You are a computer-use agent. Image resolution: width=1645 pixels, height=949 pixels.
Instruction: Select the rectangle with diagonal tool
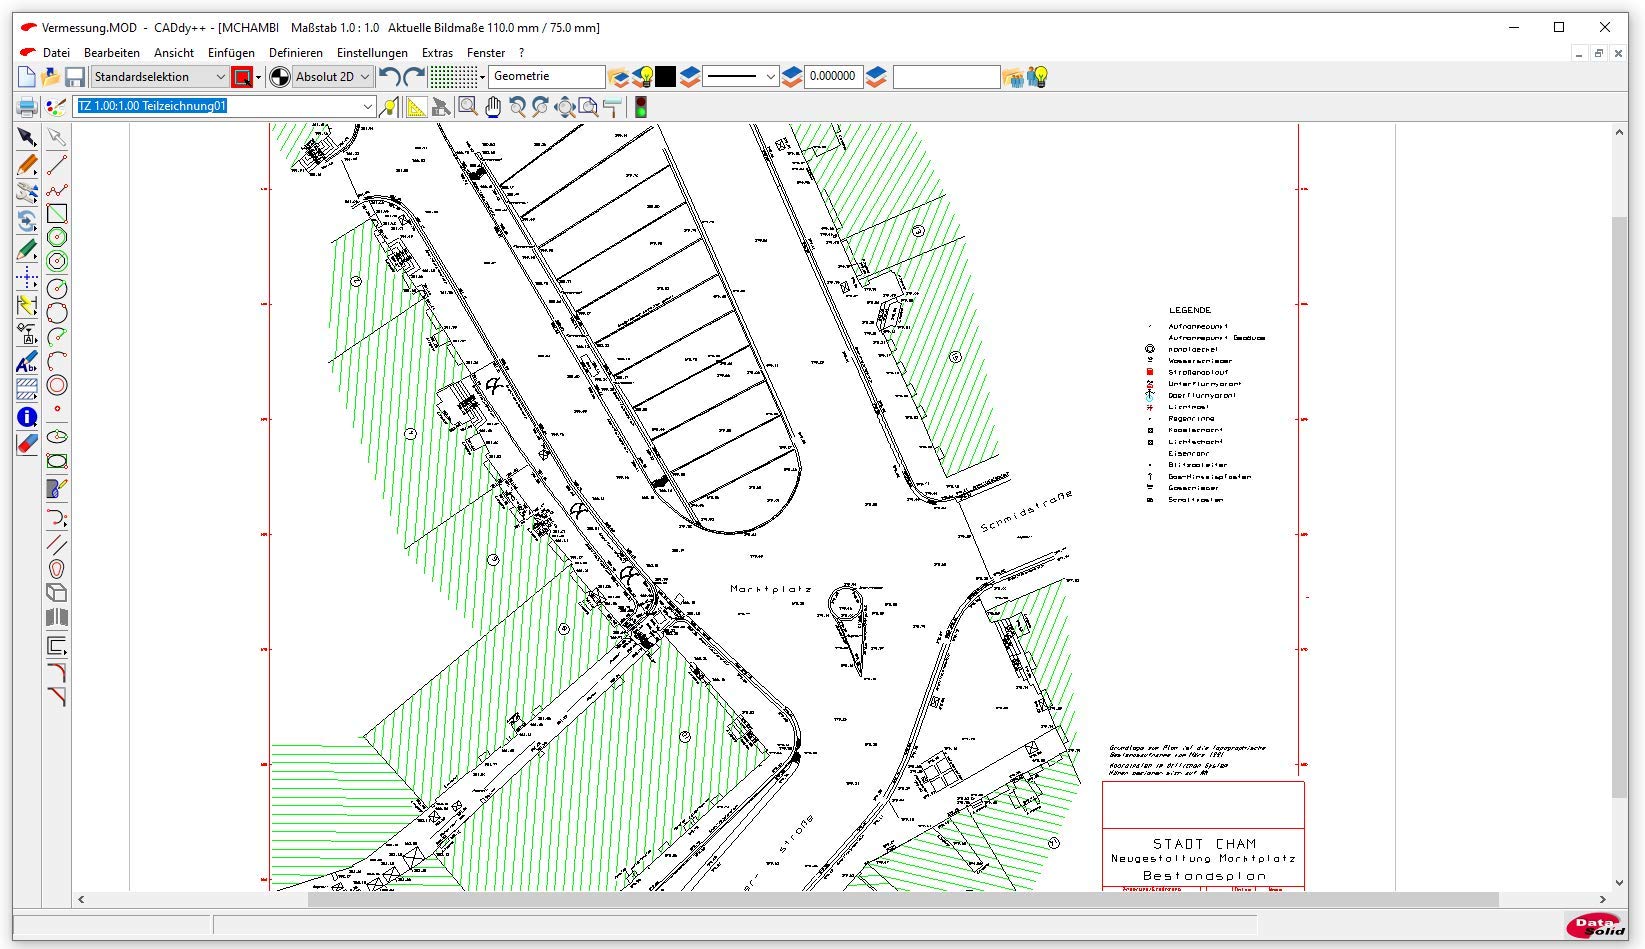coord(57,214)
